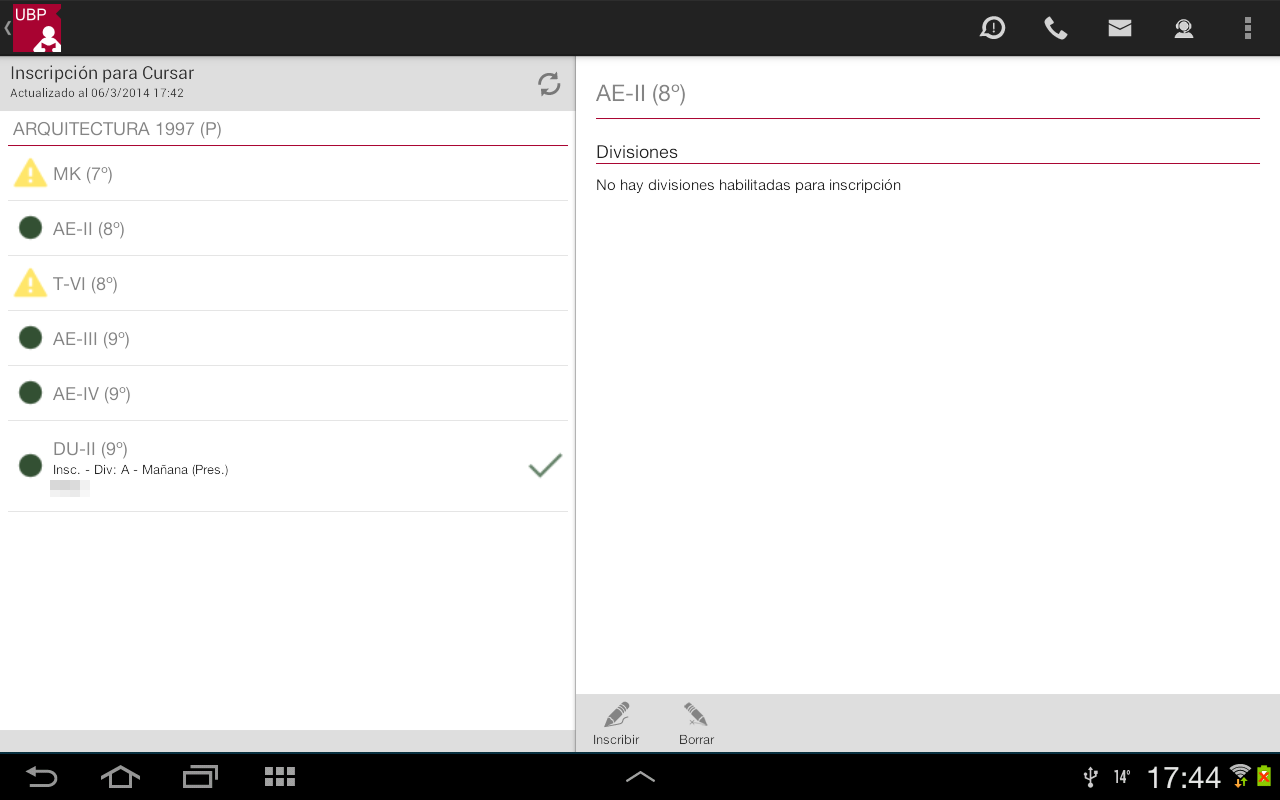1280x800 pixels.
Task: Click the warning triangle beside MK
Action: tap(30, 174)
